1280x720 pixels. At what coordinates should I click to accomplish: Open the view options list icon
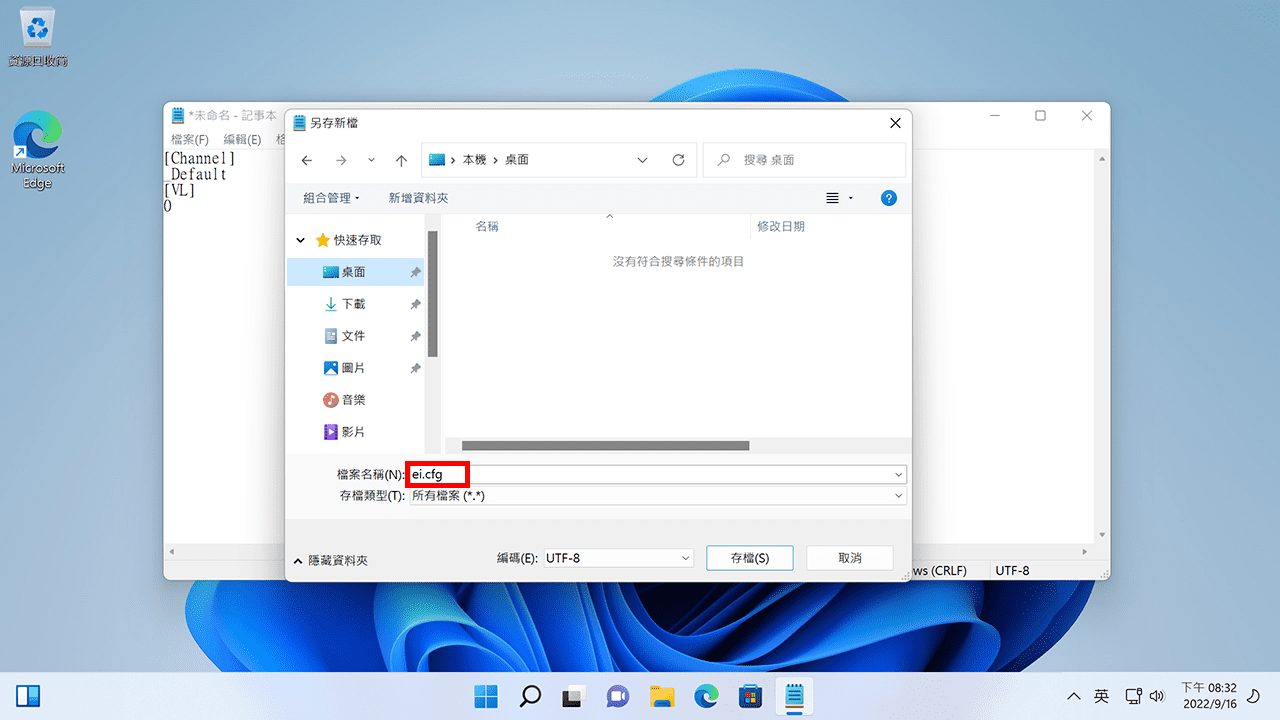(x=832, y=198)
